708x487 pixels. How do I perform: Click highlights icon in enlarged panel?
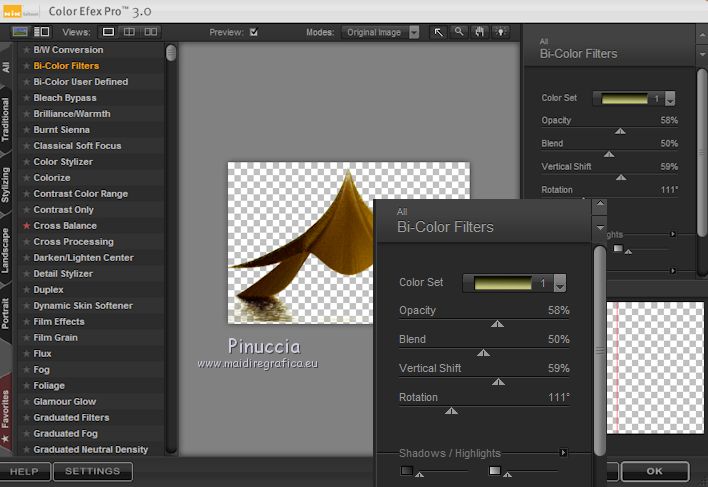(495, 471)
